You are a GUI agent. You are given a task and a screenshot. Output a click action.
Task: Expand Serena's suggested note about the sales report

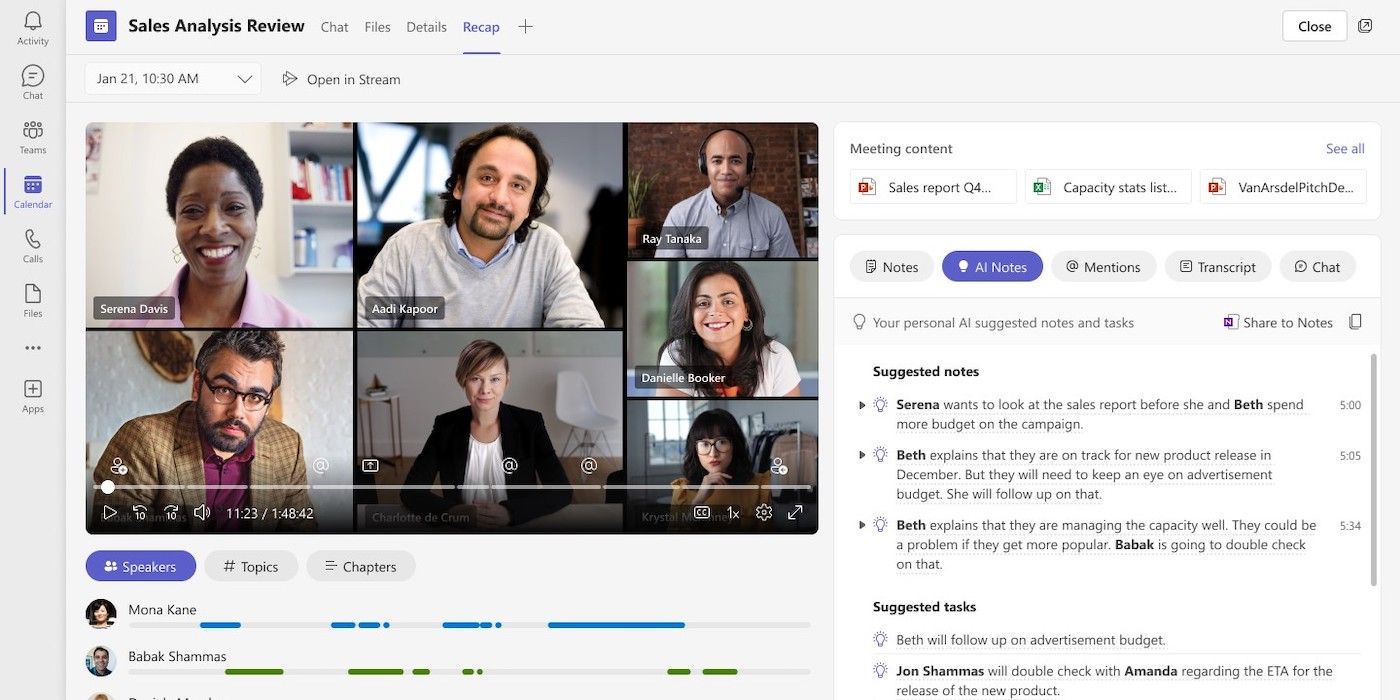[x=862, y=405]
